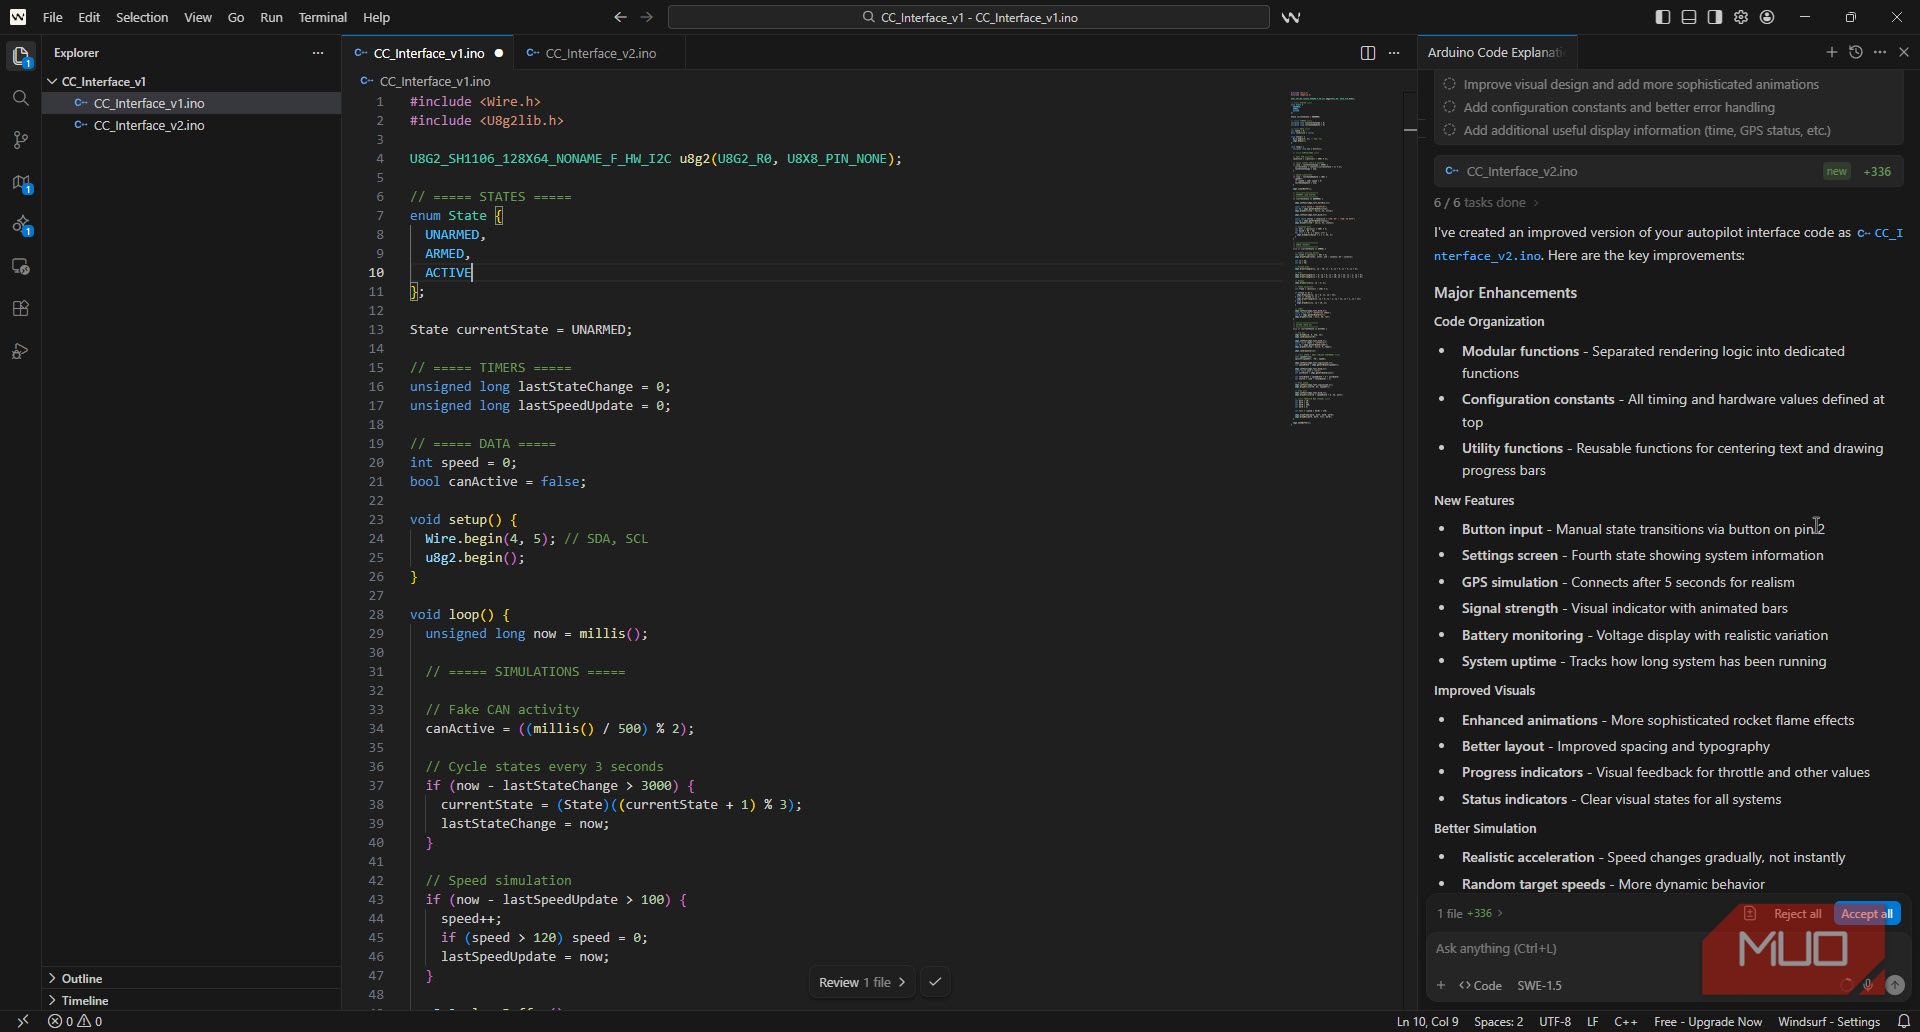Open the Search view in activity bar

tap(20, 98)
